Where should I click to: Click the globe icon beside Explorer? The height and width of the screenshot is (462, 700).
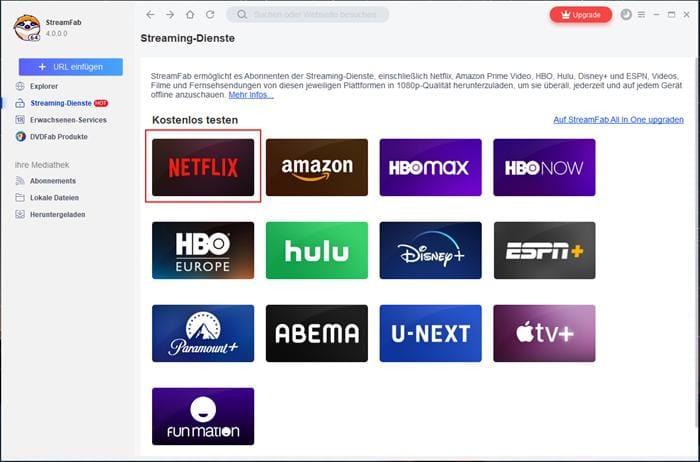20,86
